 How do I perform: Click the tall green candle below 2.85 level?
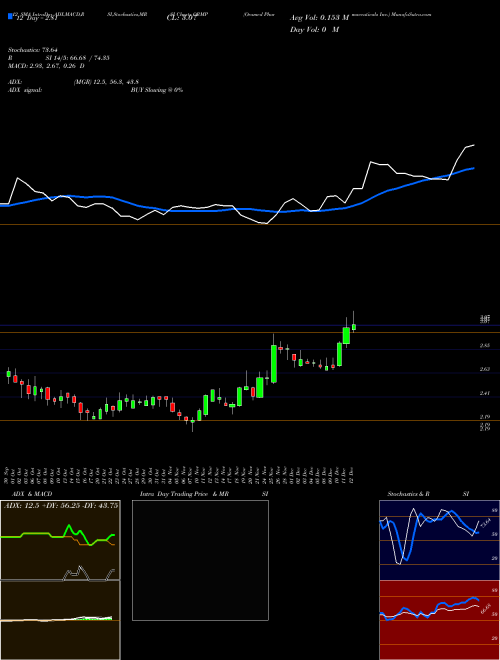click(274, 364)
